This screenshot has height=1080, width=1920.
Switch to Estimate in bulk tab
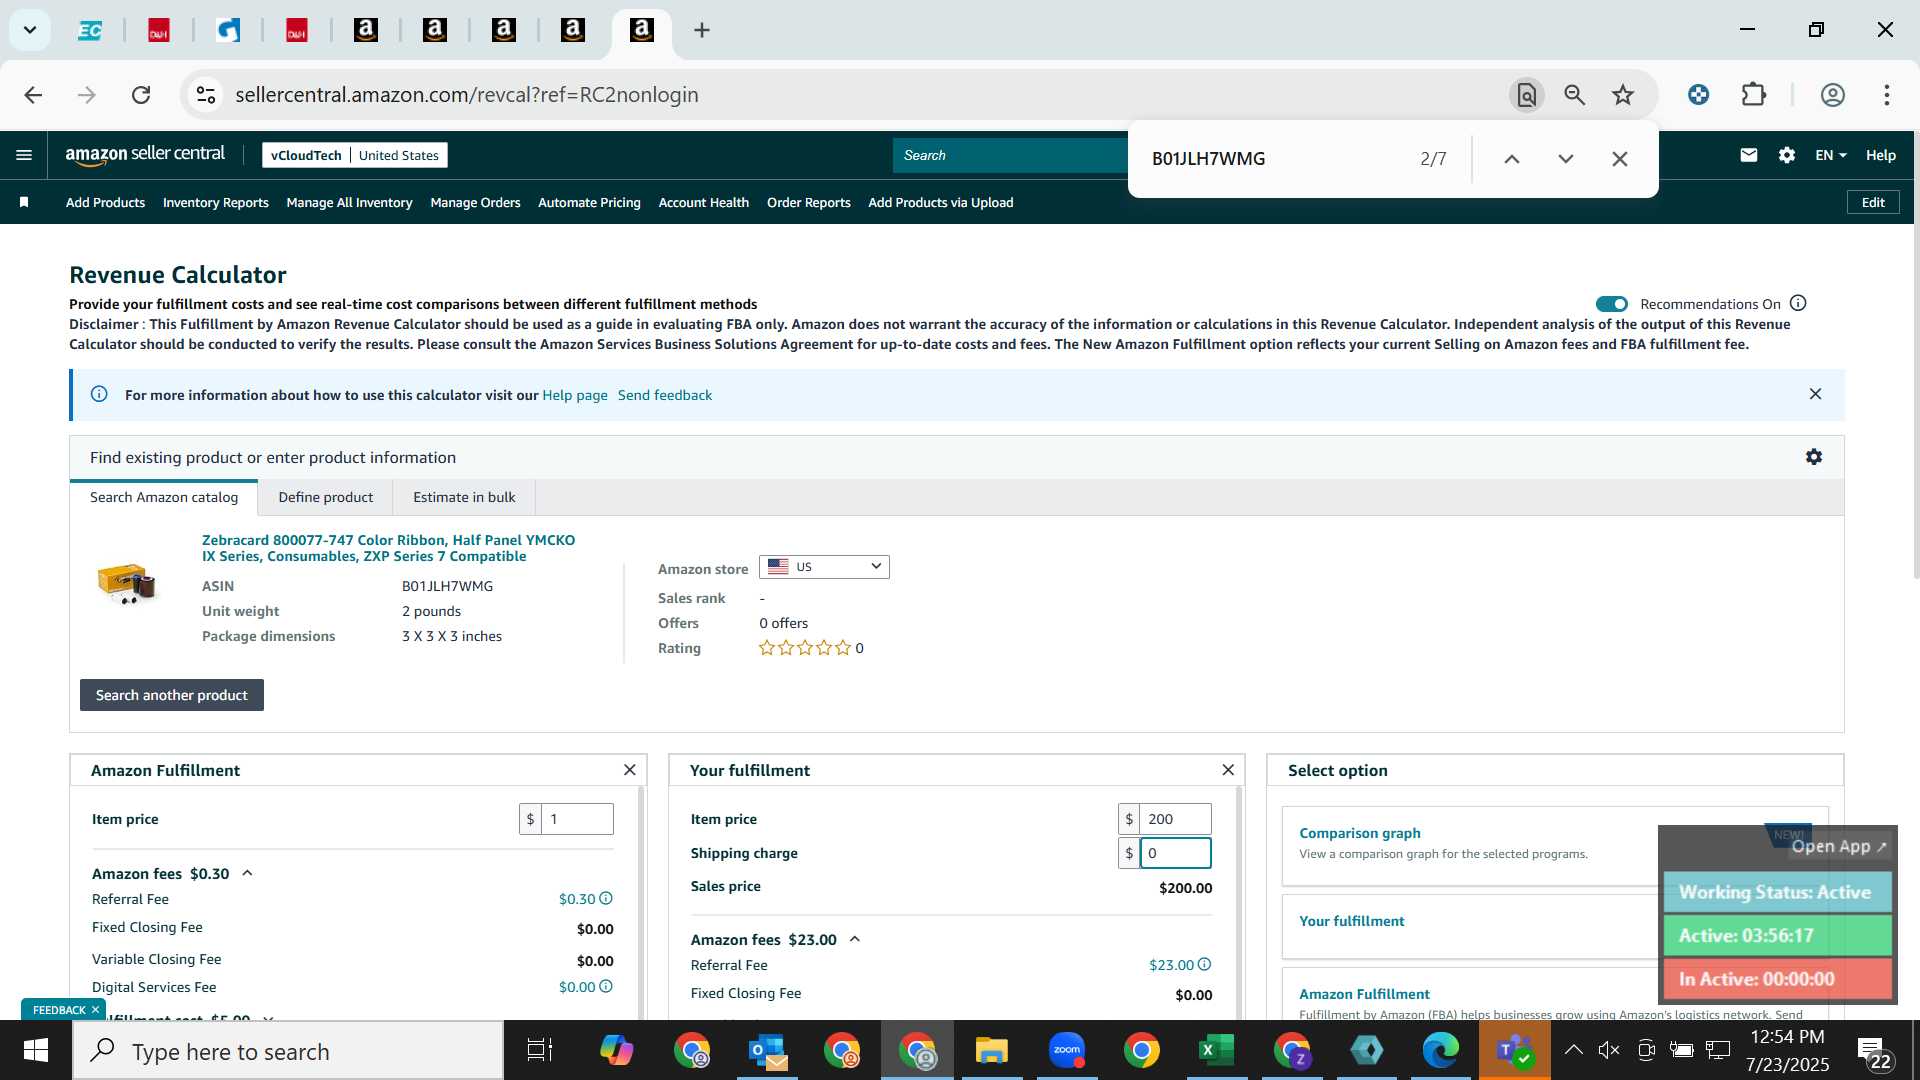(x=464, y=497)
